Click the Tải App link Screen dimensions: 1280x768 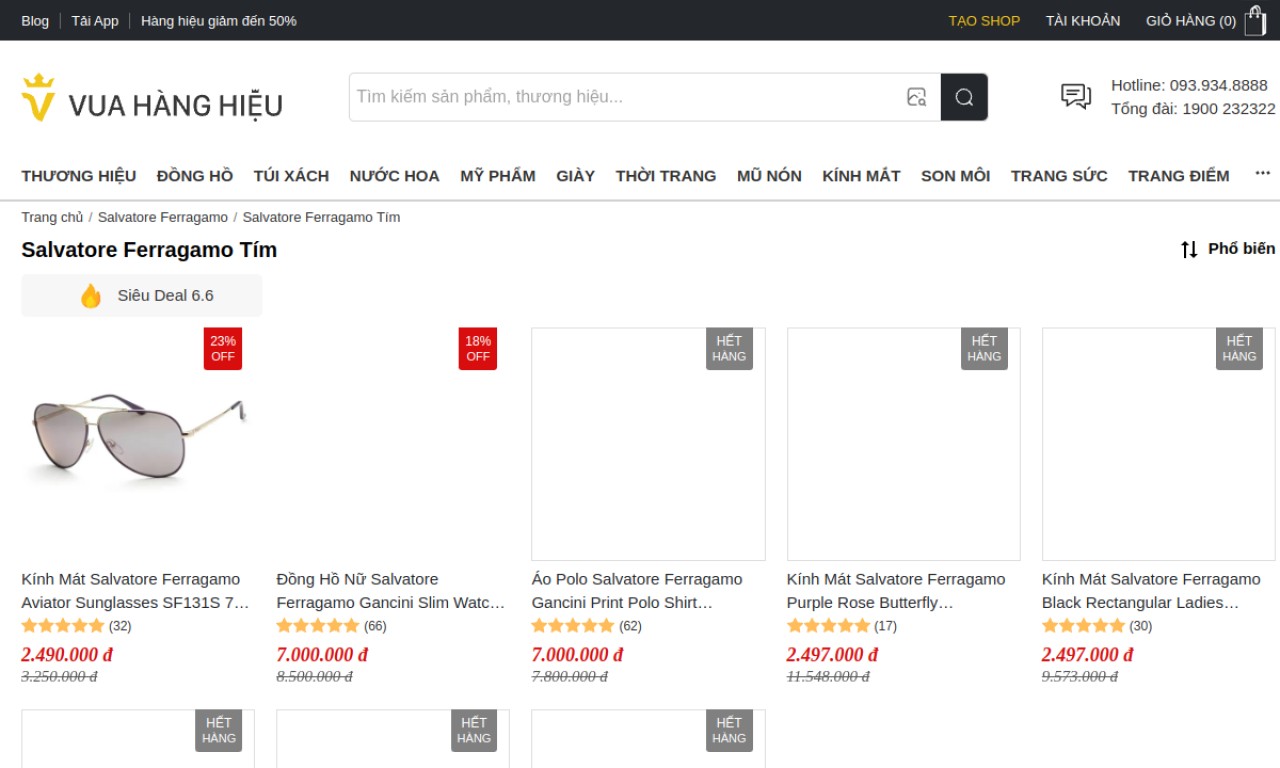(95, 21)
